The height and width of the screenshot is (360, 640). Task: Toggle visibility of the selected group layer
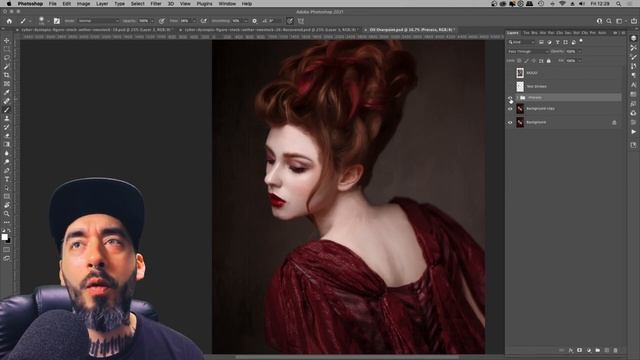click(510, 98)
